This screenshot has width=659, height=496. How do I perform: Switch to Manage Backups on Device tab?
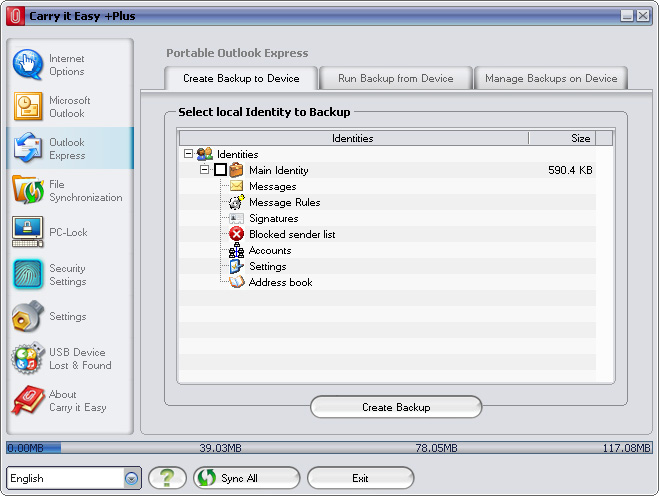[x=551, y=78]
